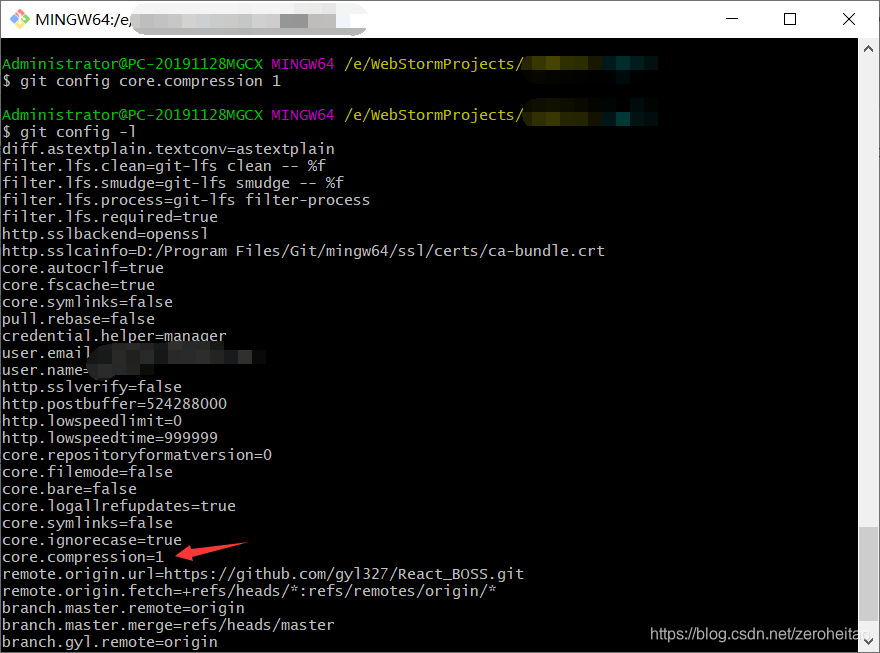880x653 pixels.
Task: Click the user.email config line
Action: pyautogui.click(x=60, y=352)
